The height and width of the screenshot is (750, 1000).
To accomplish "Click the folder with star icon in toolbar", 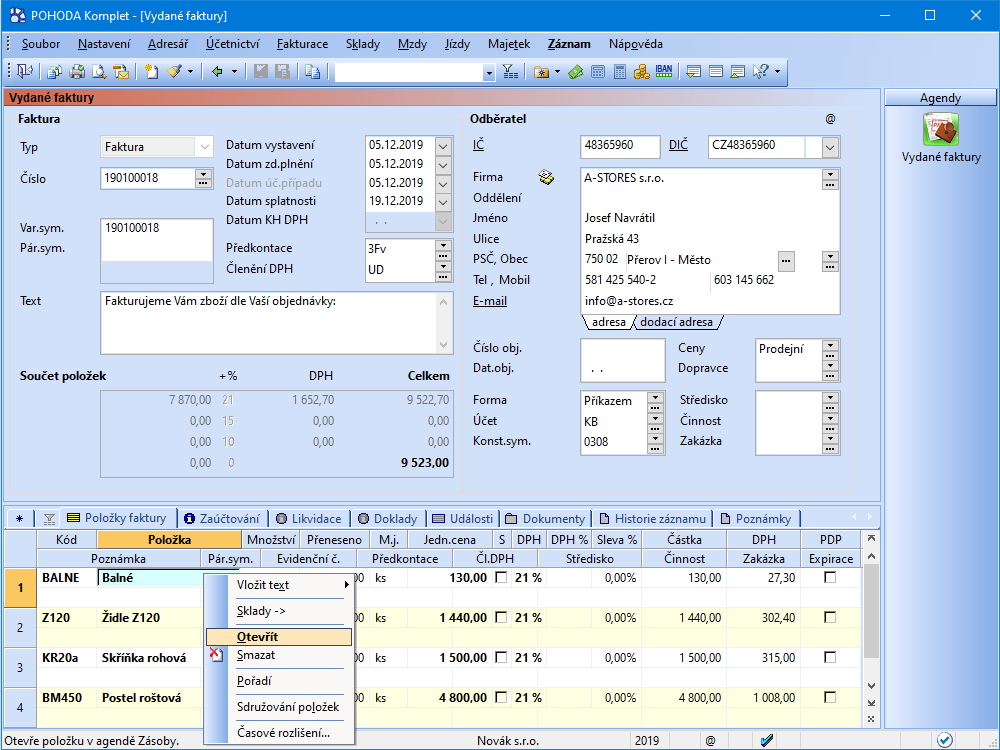I will (541, 71).
